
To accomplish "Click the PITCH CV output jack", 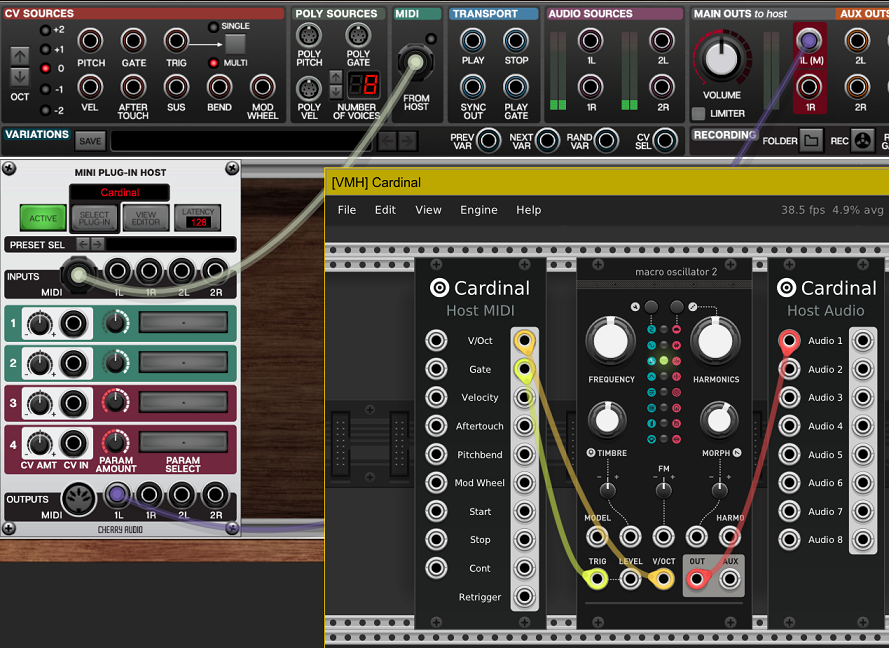I will click(x=90, y=41).
